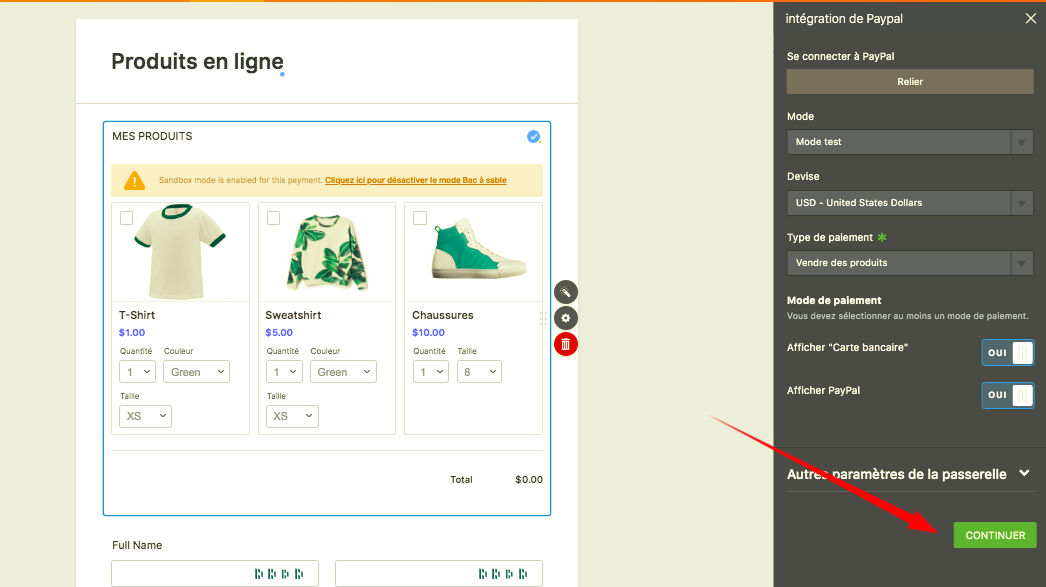Close the intégration de Paypal panel
Screen dimensions: 1046x587
(x=1031, y=19)
